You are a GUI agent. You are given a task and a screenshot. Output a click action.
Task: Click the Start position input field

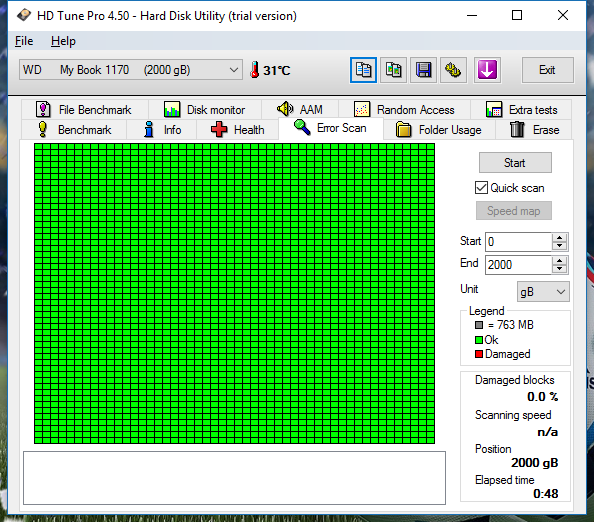click(x=518, y=242)
